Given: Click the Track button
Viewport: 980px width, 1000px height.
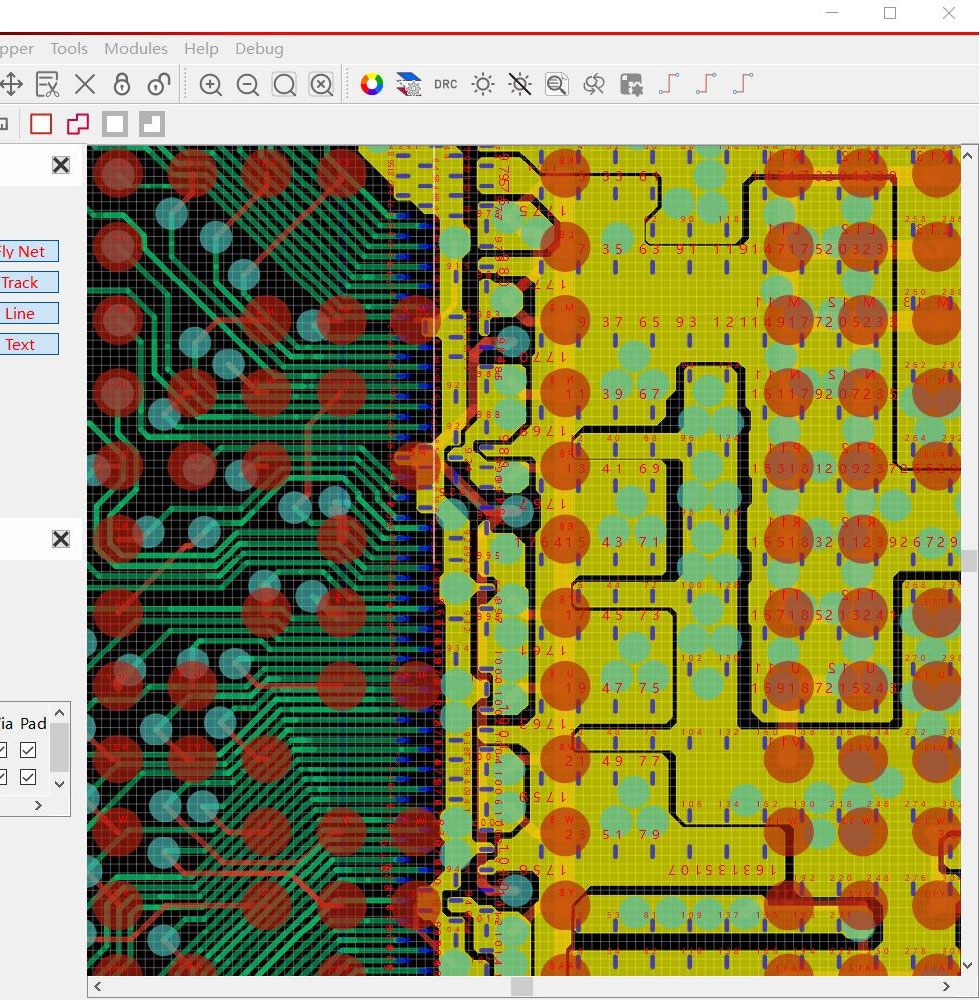Looking at the screenshot, I should click(x=28, y=282).
